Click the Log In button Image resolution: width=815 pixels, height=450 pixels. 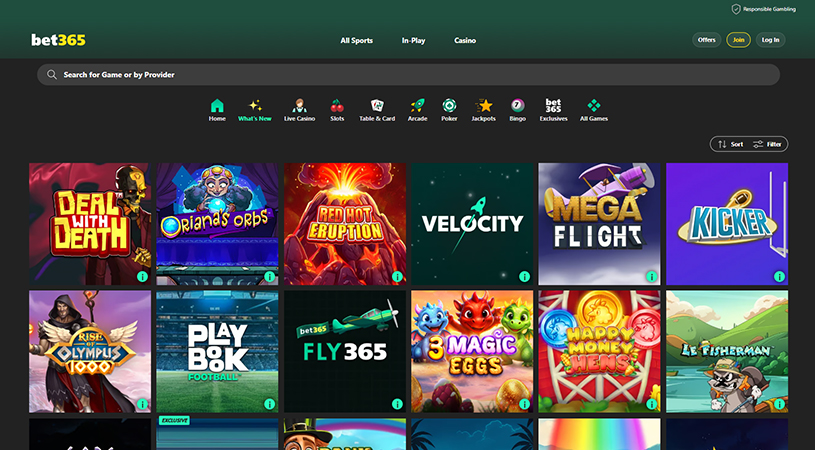pos(770,40)
